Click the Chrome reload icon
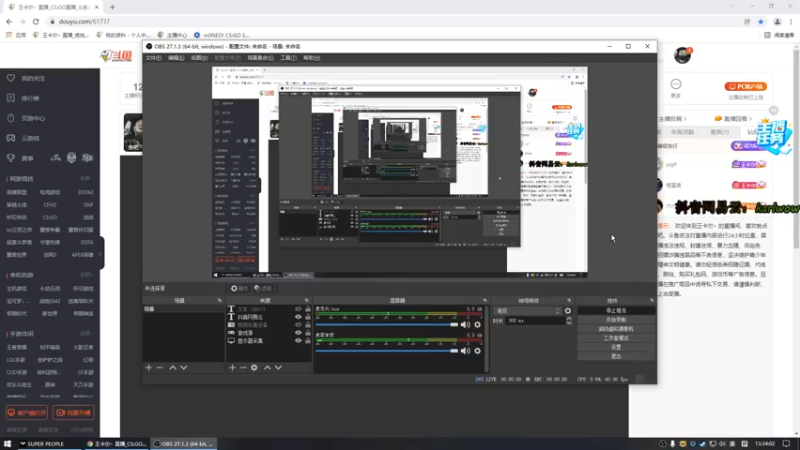Image resolution: width=800 pixels, height=450 pixels. coord(36,21)
